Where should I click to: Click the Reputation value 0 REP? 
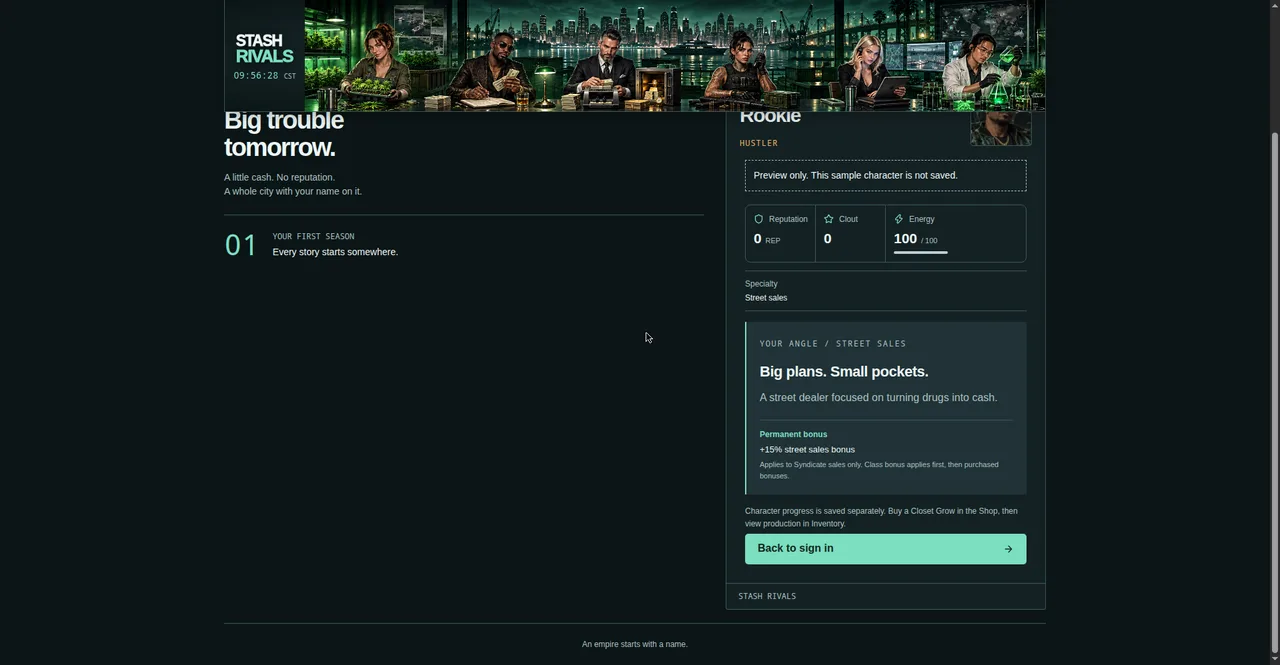coord(767,239)
